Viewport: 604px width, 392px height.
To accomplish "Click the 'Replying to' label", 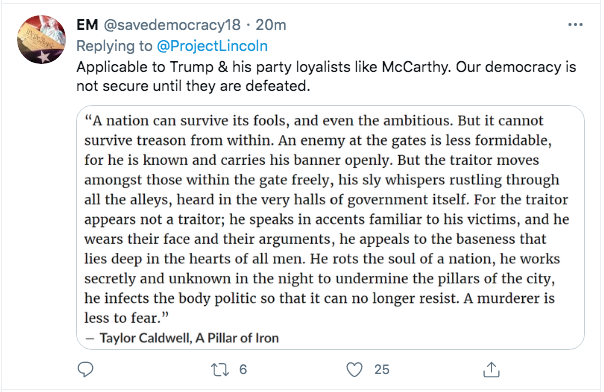I will [x=114, y=46].
